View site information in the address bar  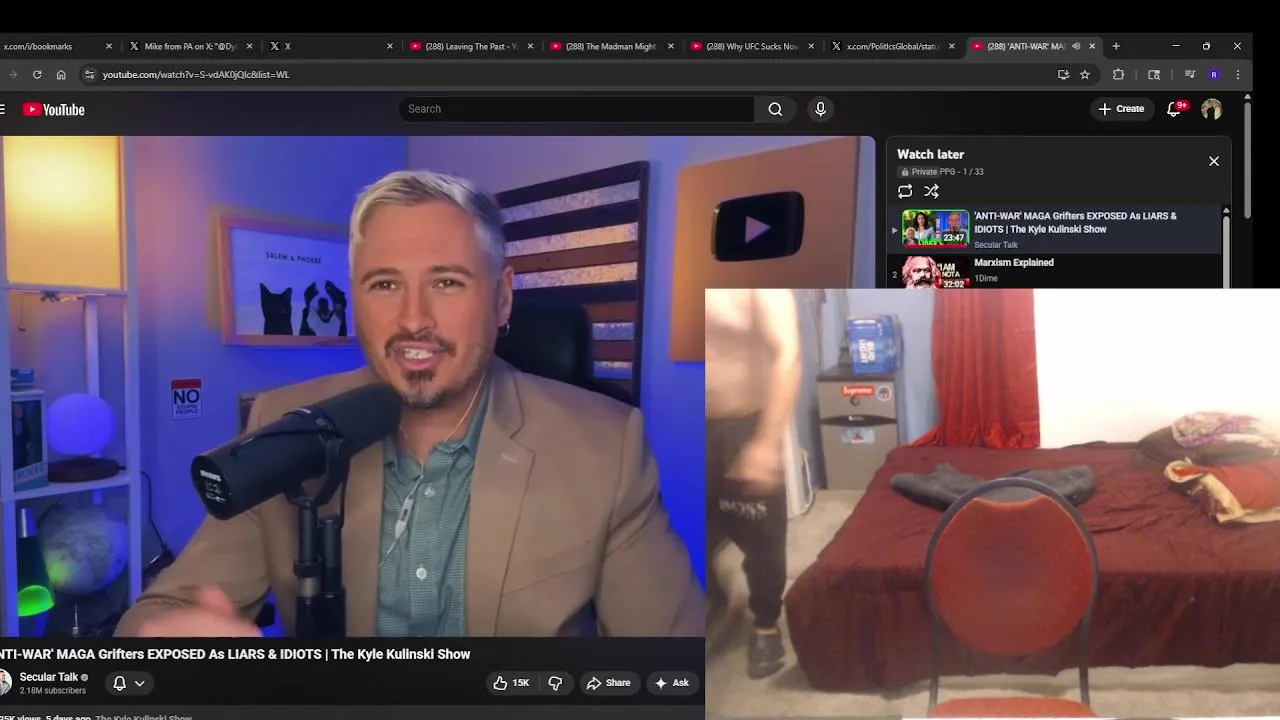click(89, 74)
